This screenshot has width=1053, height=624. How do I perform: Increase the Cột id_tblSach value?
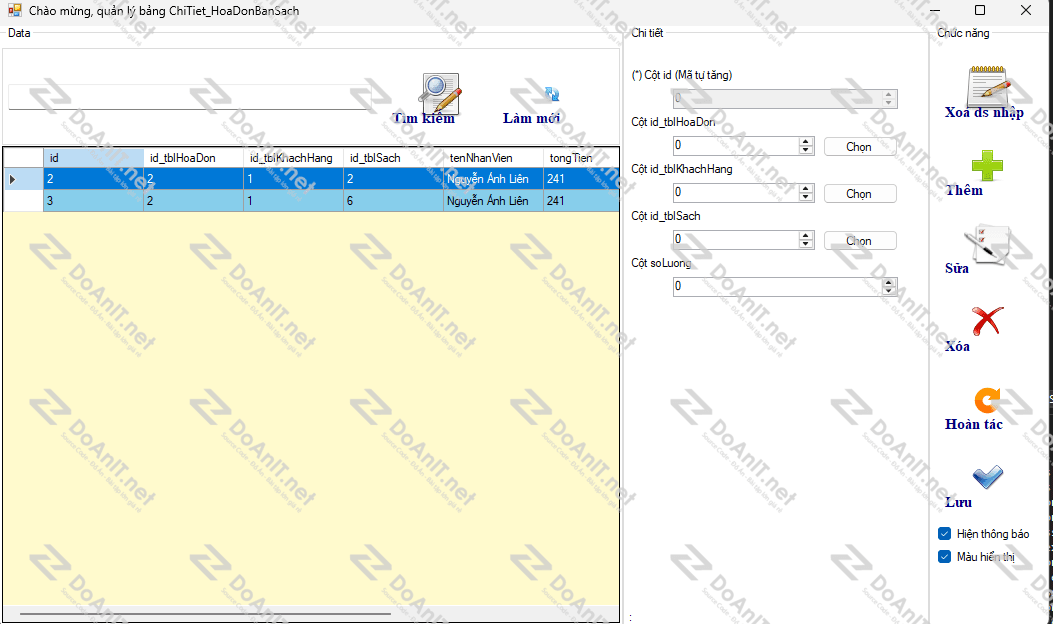tap(806, 235)
